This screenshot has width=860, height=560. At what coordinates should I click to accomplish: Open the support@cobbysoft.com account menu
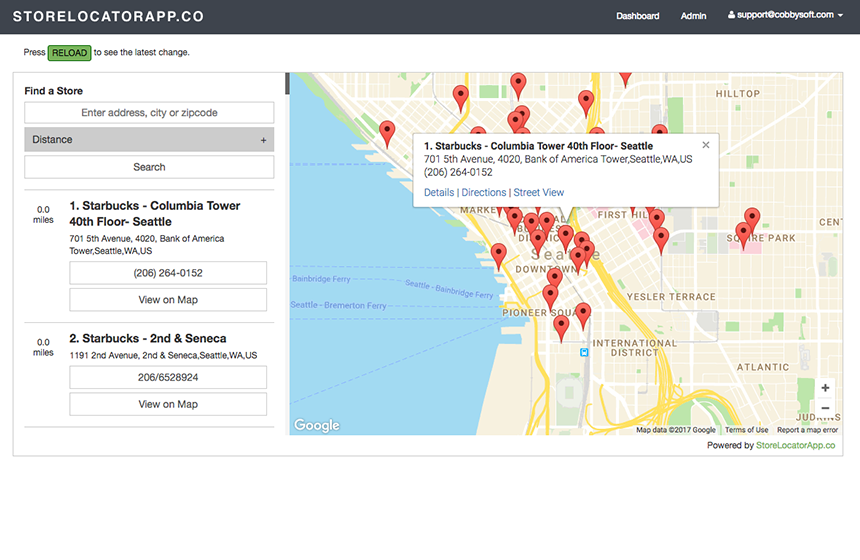click(x=785, y=16)
